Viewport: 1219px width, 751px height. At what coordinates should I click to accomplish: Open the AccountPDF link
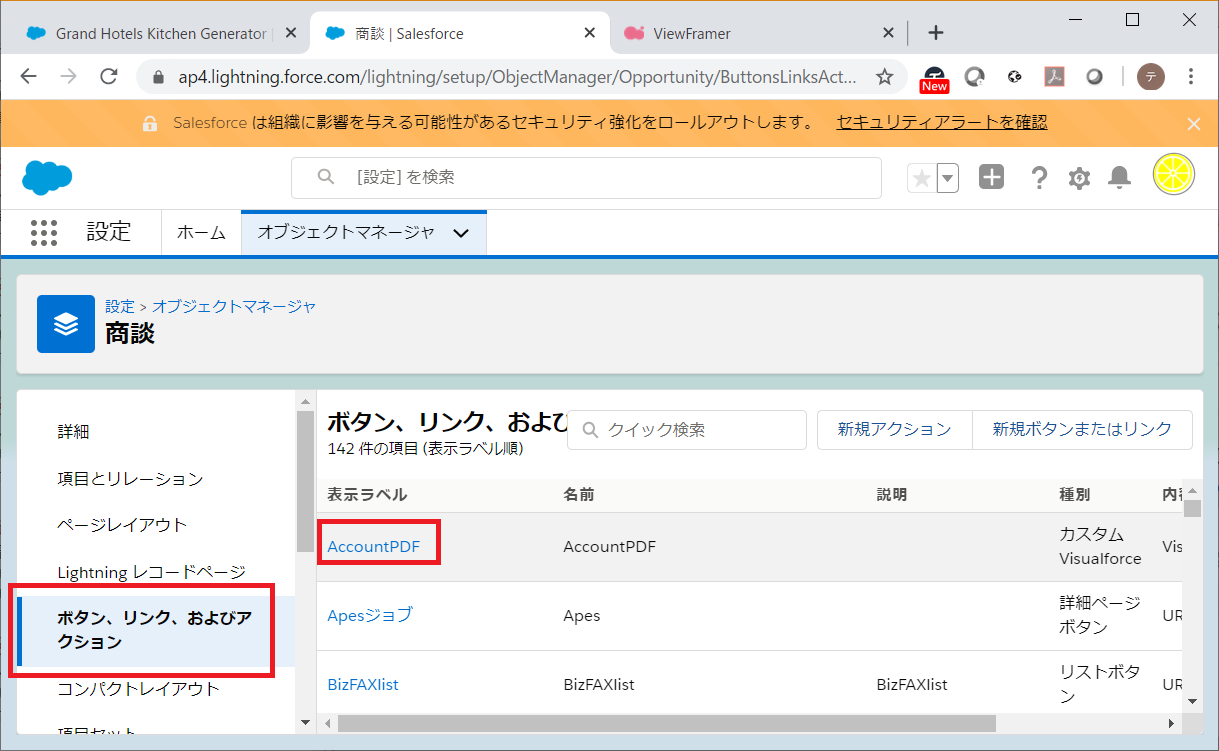(x=374, y=547)
